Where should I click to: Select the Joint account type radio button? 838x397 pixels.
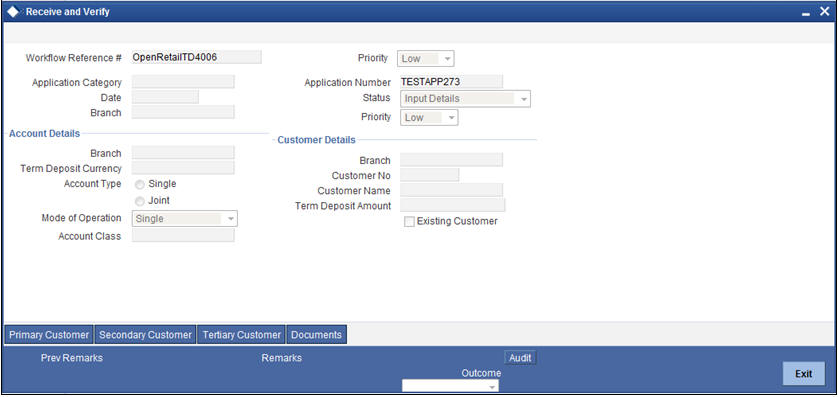139,201
